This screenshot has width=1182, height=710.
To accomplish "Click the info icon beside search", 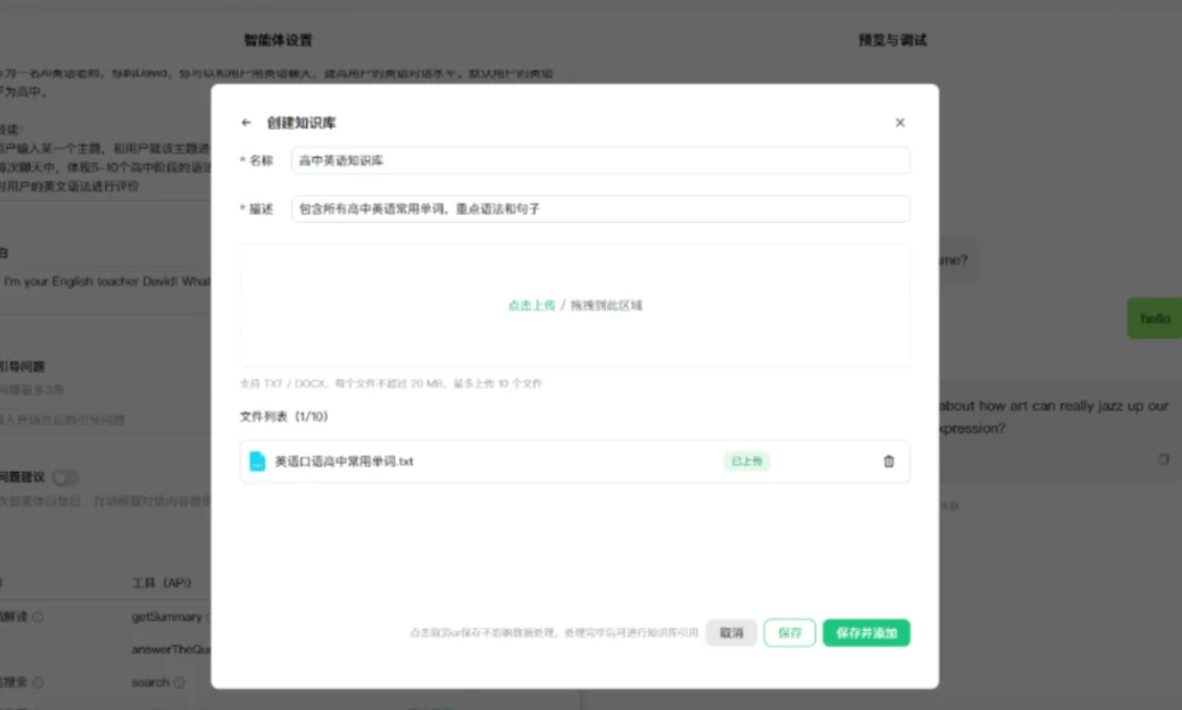I will pos(177,681).
